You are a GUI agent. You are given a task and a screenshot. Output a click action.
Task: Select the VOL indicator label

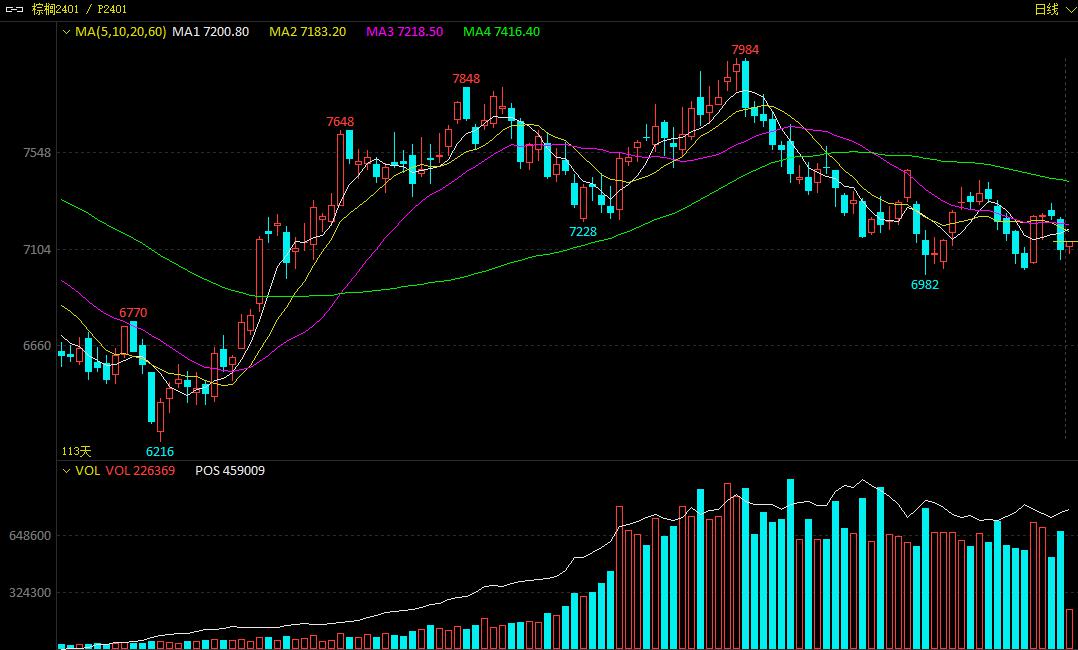click(87, 470)
